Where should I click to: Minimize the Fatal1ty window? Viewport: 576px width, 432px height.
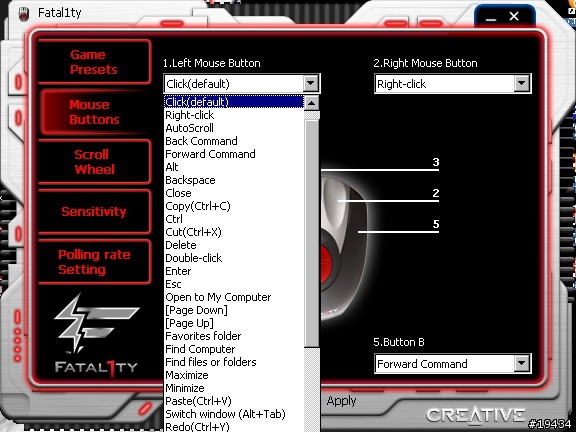491,17
